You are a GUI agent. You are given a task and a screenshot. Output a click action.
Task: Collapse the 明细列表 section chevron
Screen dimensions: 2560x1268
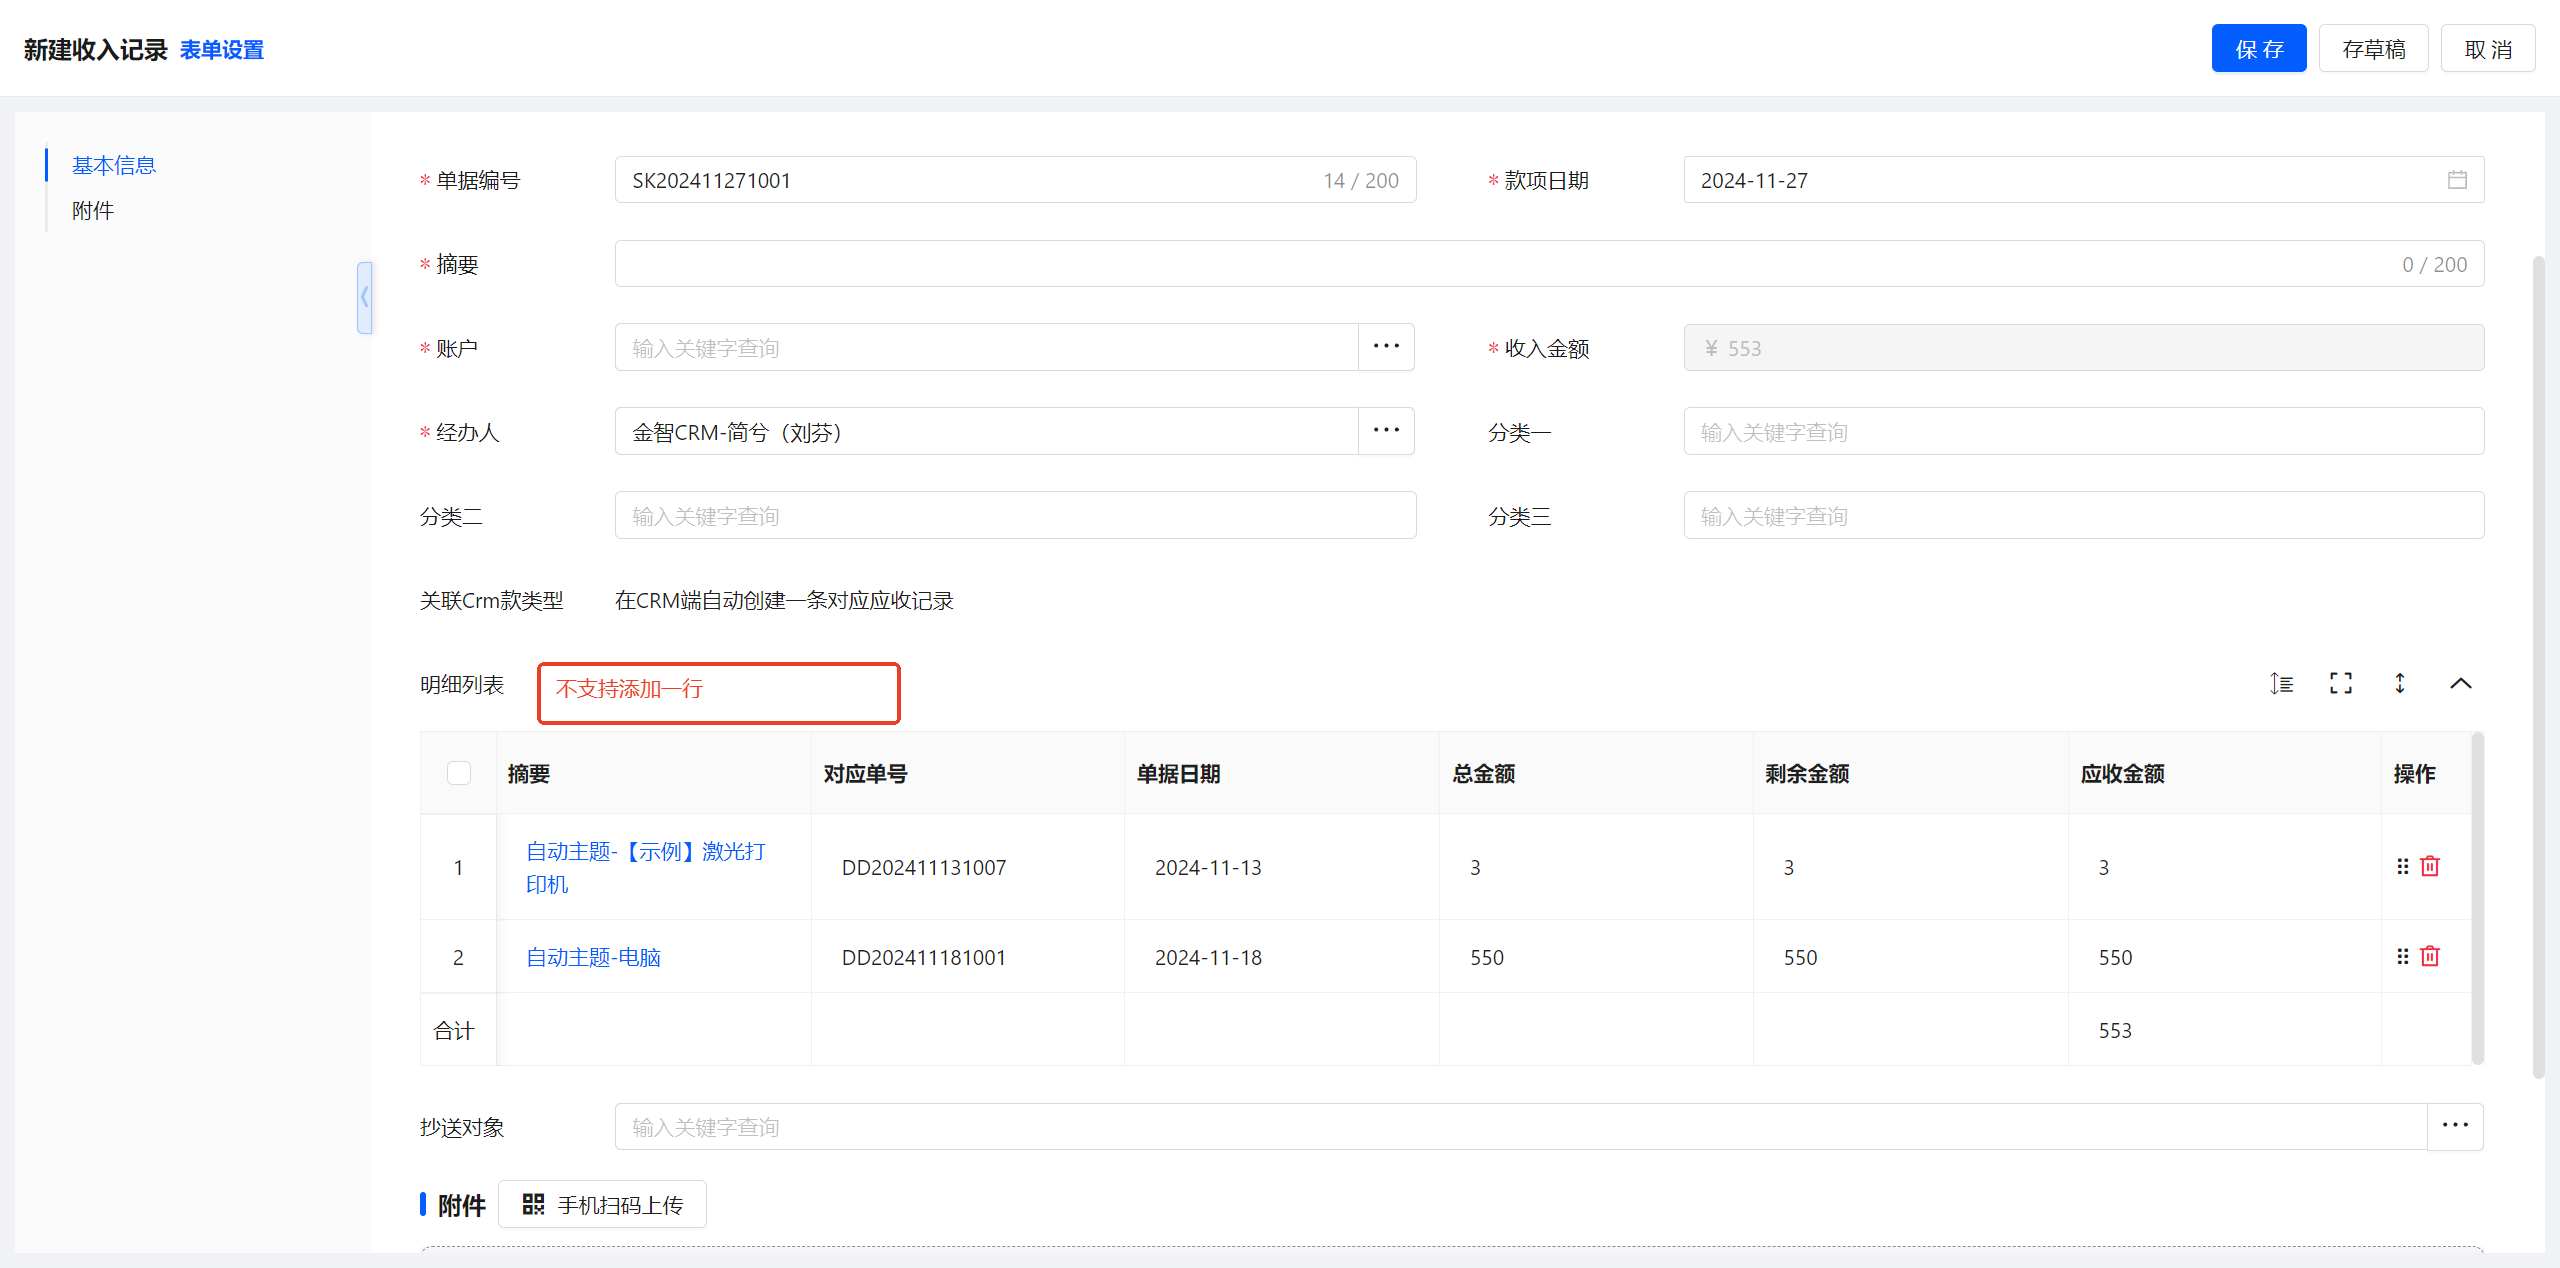pyautogui.click(x=2461, y=684)
